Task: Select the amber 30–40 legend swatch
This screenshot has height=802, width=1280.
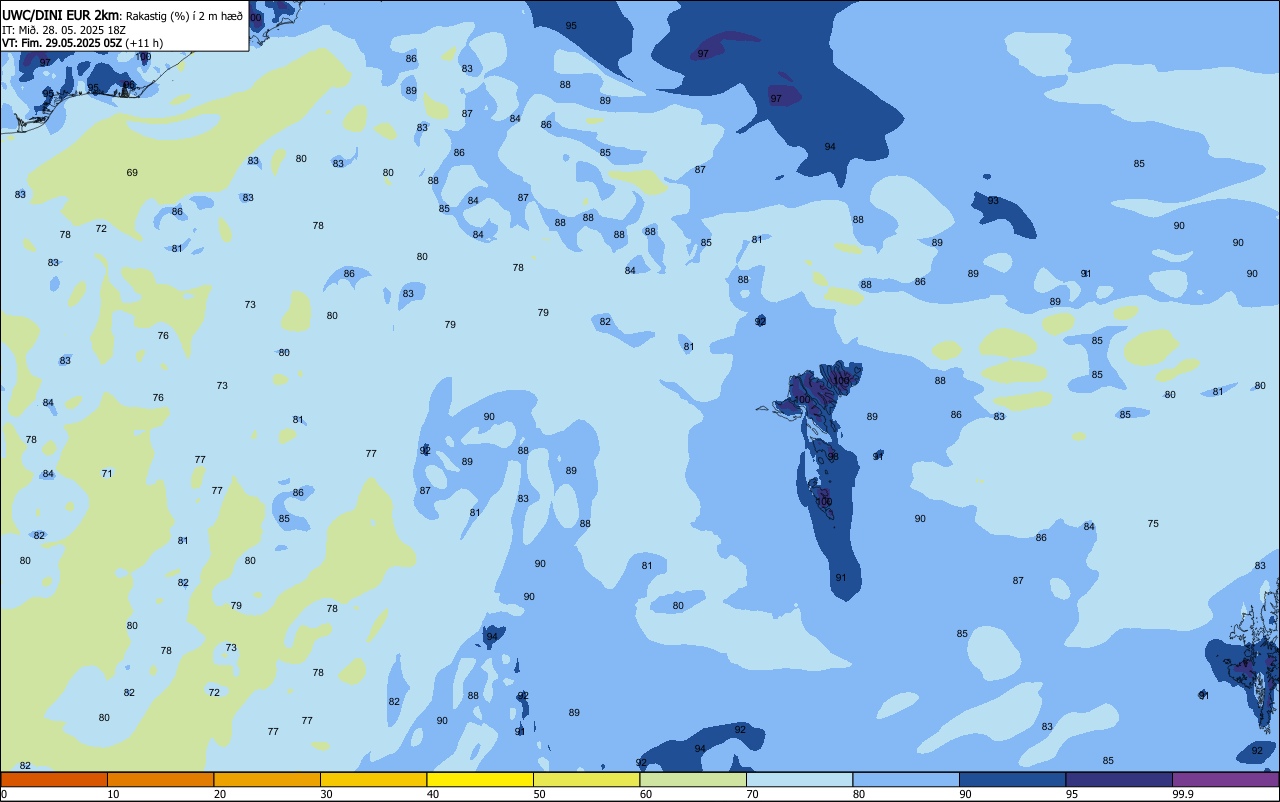Action: click(373, 779)
